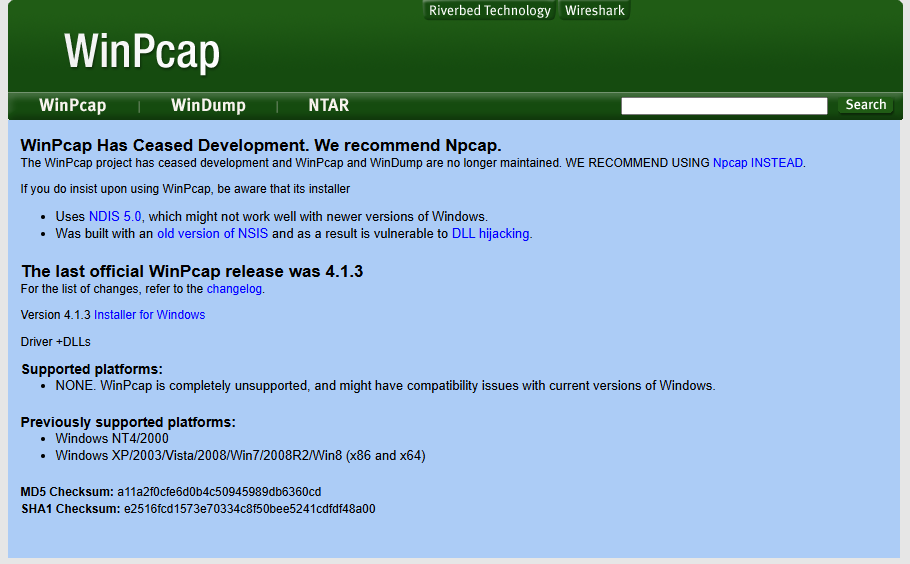
Task: Click the 'Previously supported platforms:' heading
Action: click(x=128, y=422)
